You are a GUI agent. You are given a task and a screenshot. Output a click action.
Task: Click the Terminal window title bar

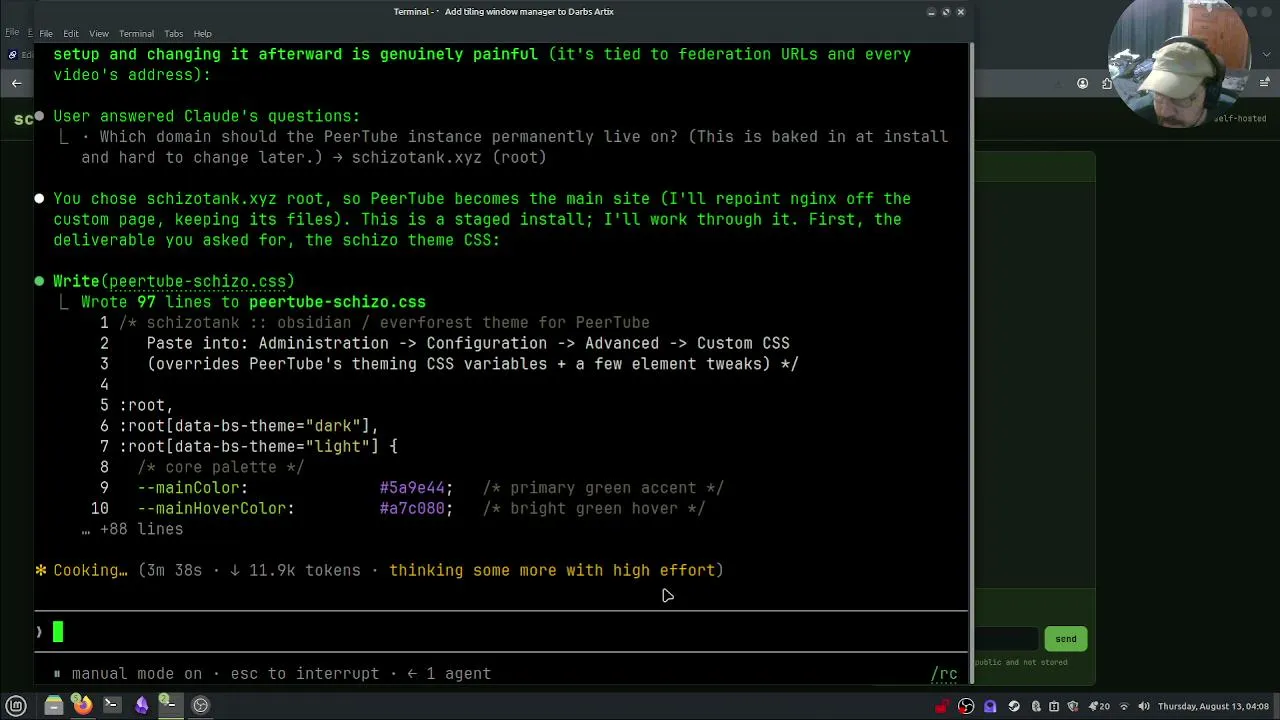coord(503,12)
